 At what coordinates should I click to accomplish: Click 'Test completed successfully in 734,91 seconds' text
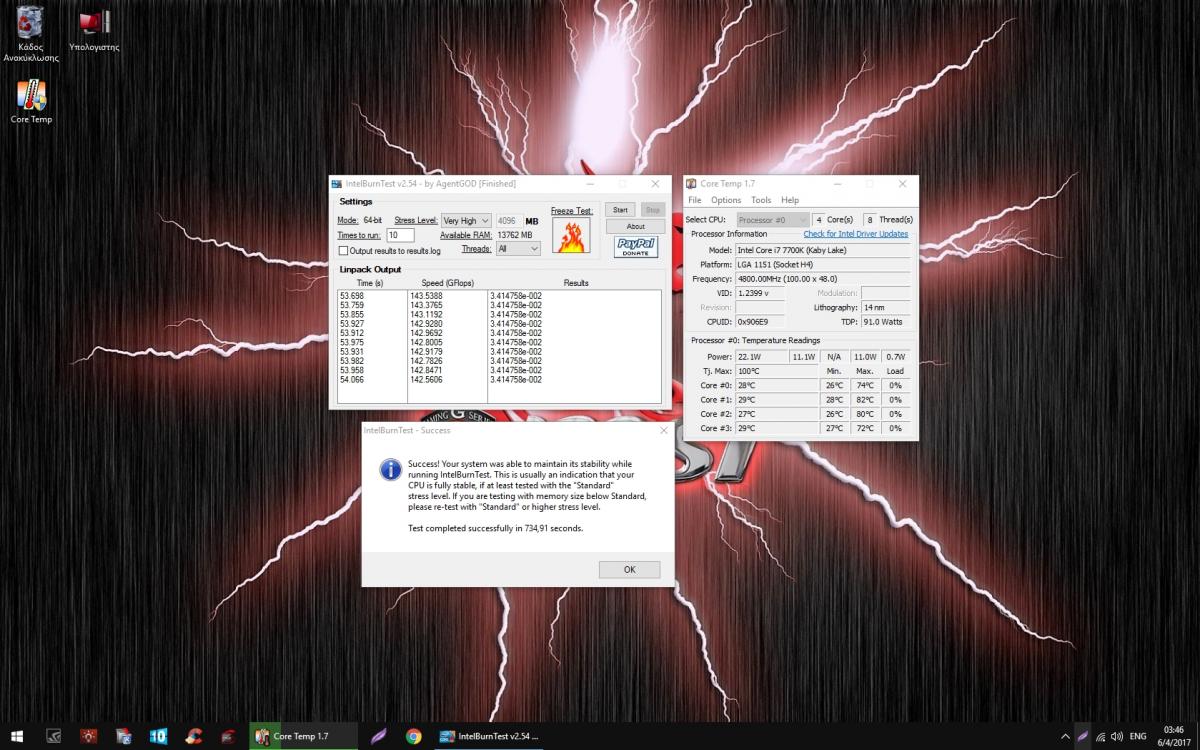click(x=495, y=528)
